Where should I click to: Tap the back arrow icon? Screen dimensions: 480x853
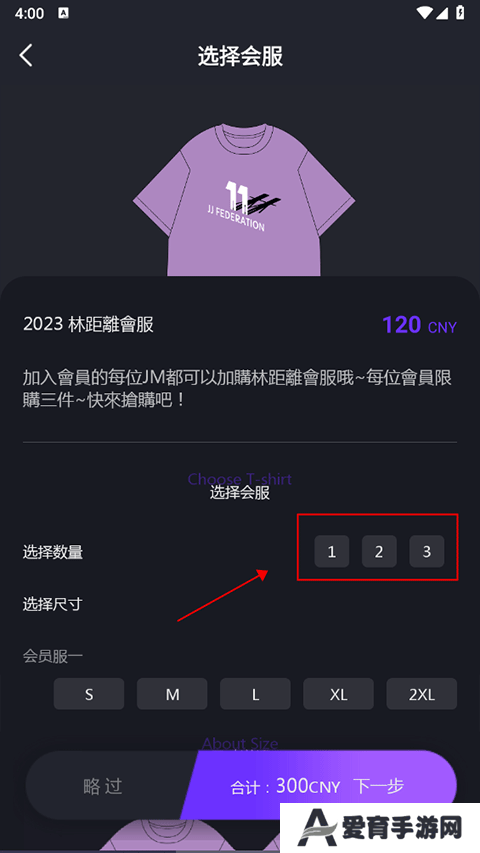point(26,55)
